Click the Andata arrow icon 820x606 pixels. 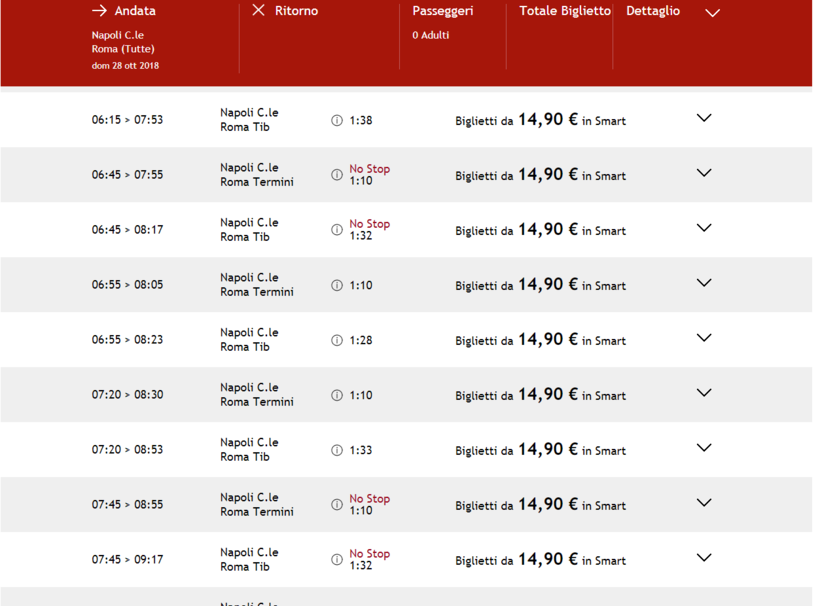pyautogui.click(x=99, y=11)
